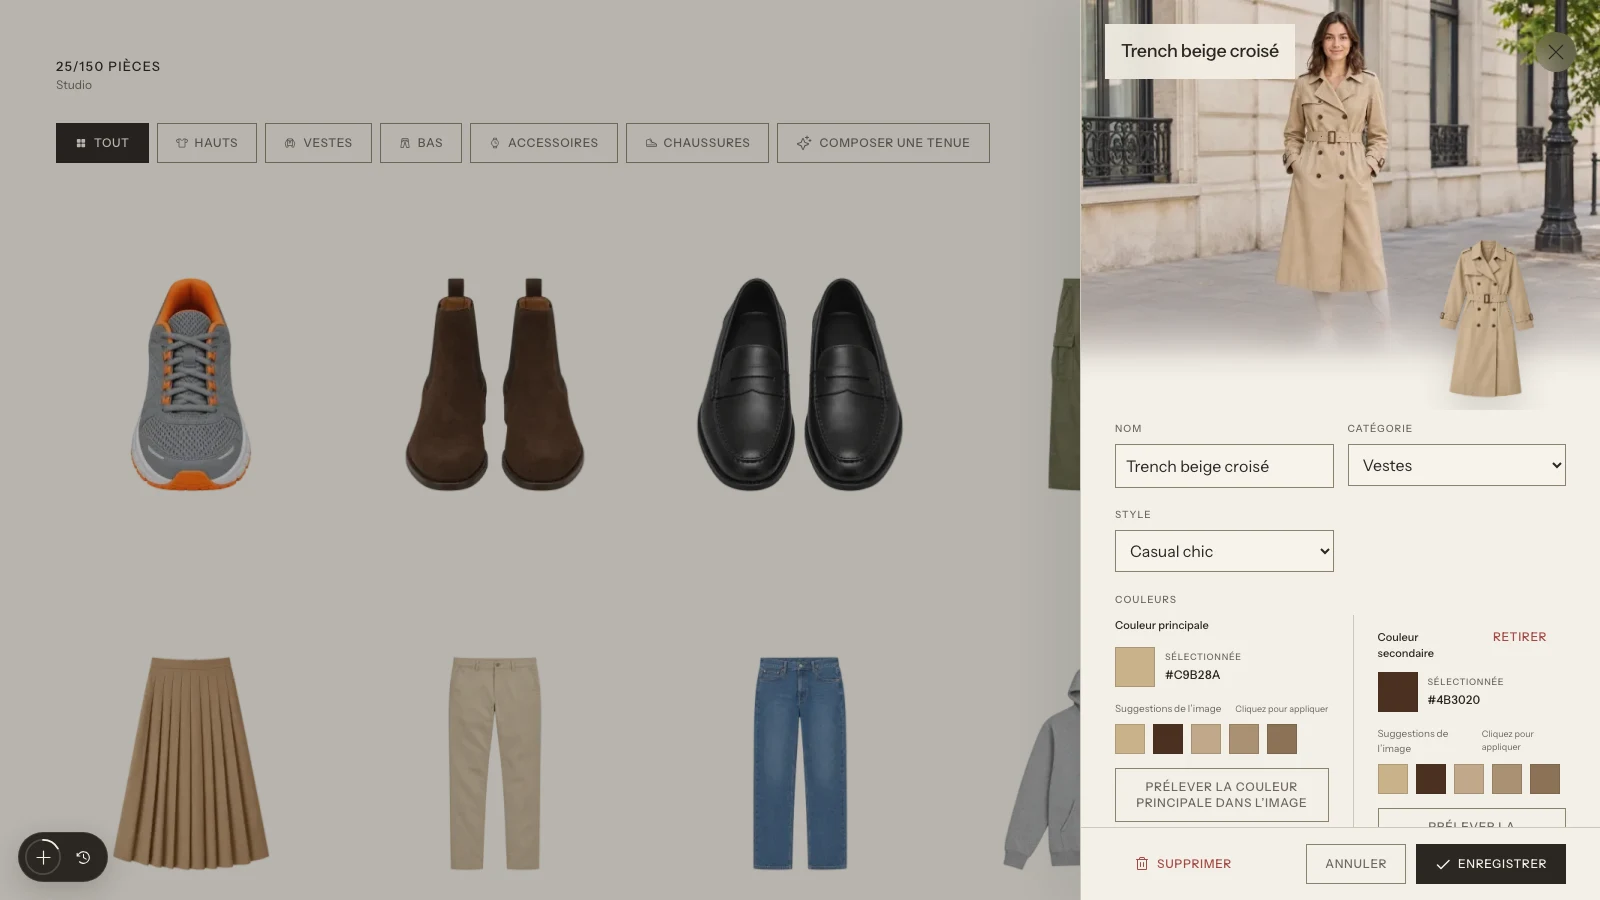This screenshot has width=1600, height=900.
Task: Open the history clock icon
Action: pyautogui.click(x=83, y=857)
